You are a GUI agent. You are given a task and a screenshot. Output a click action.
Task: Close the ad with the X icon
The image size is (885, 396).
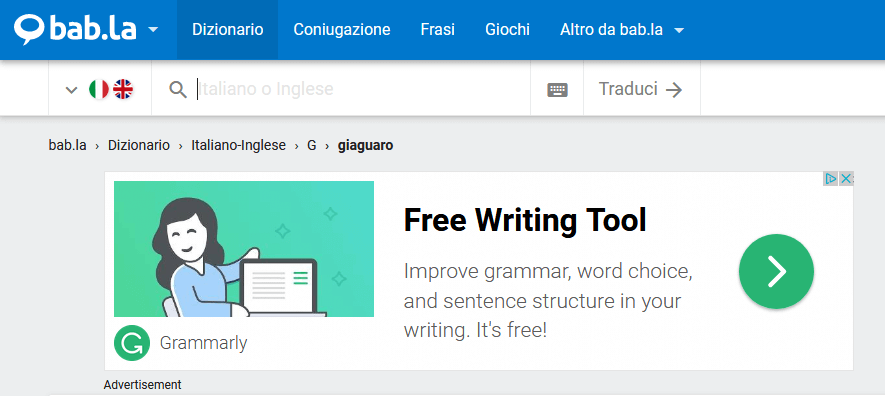pos(845,179)
